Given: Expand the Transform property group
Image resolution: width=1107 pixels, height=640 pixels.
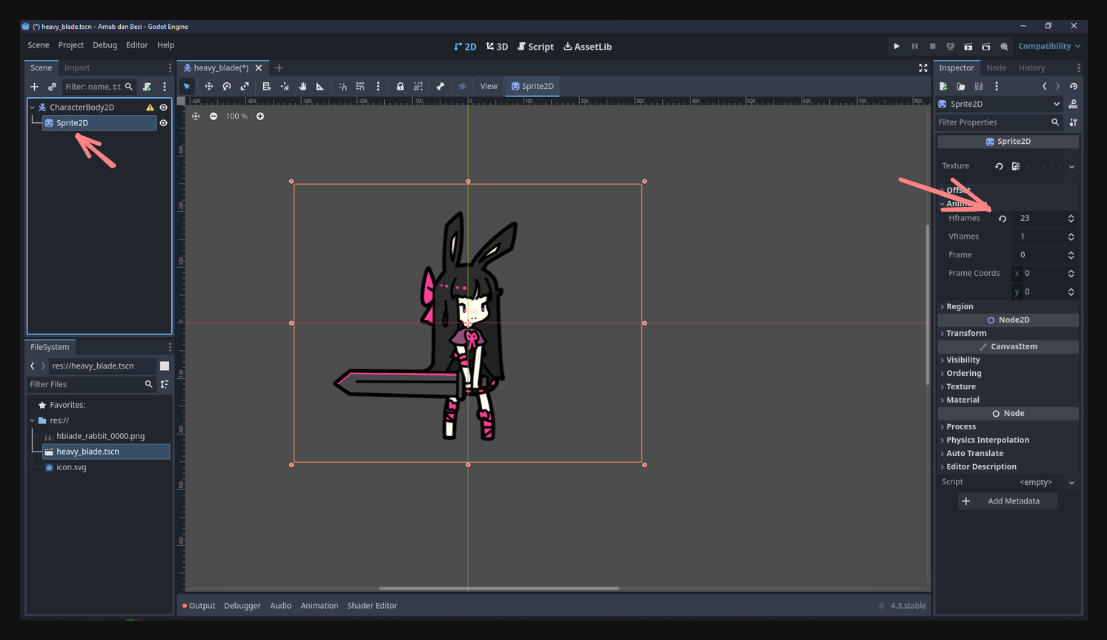Looking at the screenshot, I should (x=966, y=333).
